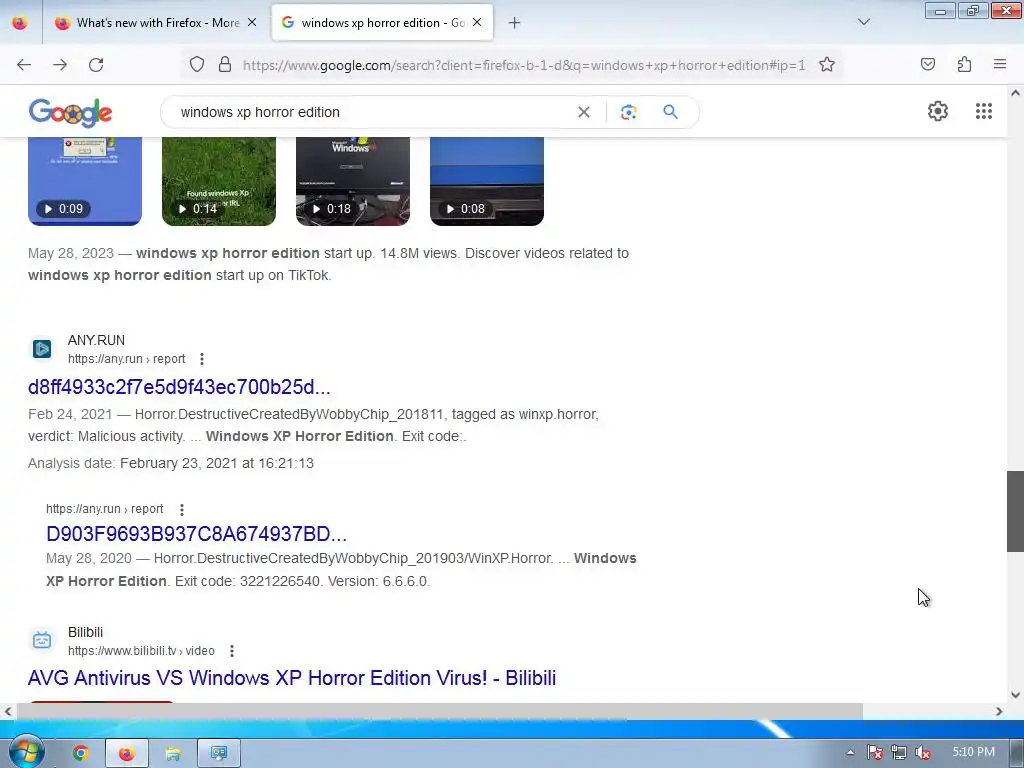
Task: View site security padlock info
Action: pos(225,65)
